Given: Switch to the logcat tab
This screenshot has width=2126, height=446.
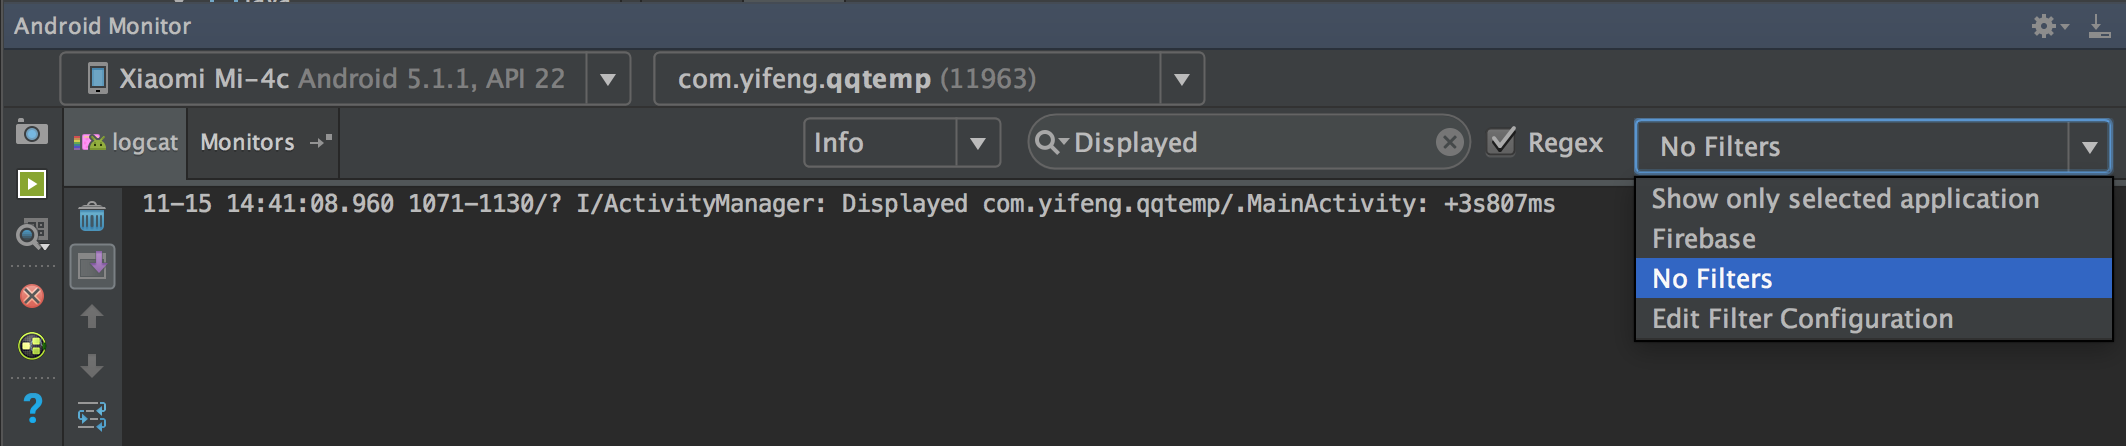Looking at the screenshot, I should click(127, 143).
